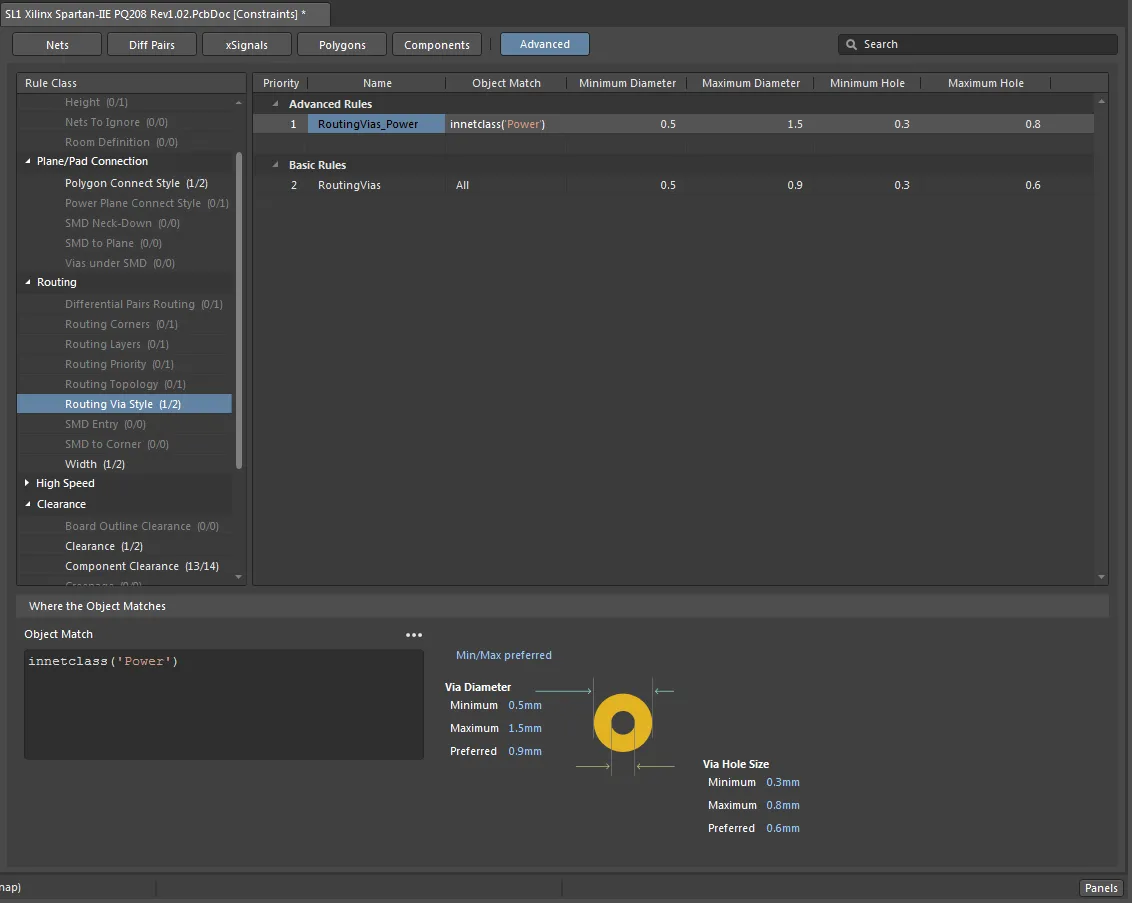Select Board Outline Clearance rule class
Viewport: 1132px width, 903px height.
click(x=142, y=526)
